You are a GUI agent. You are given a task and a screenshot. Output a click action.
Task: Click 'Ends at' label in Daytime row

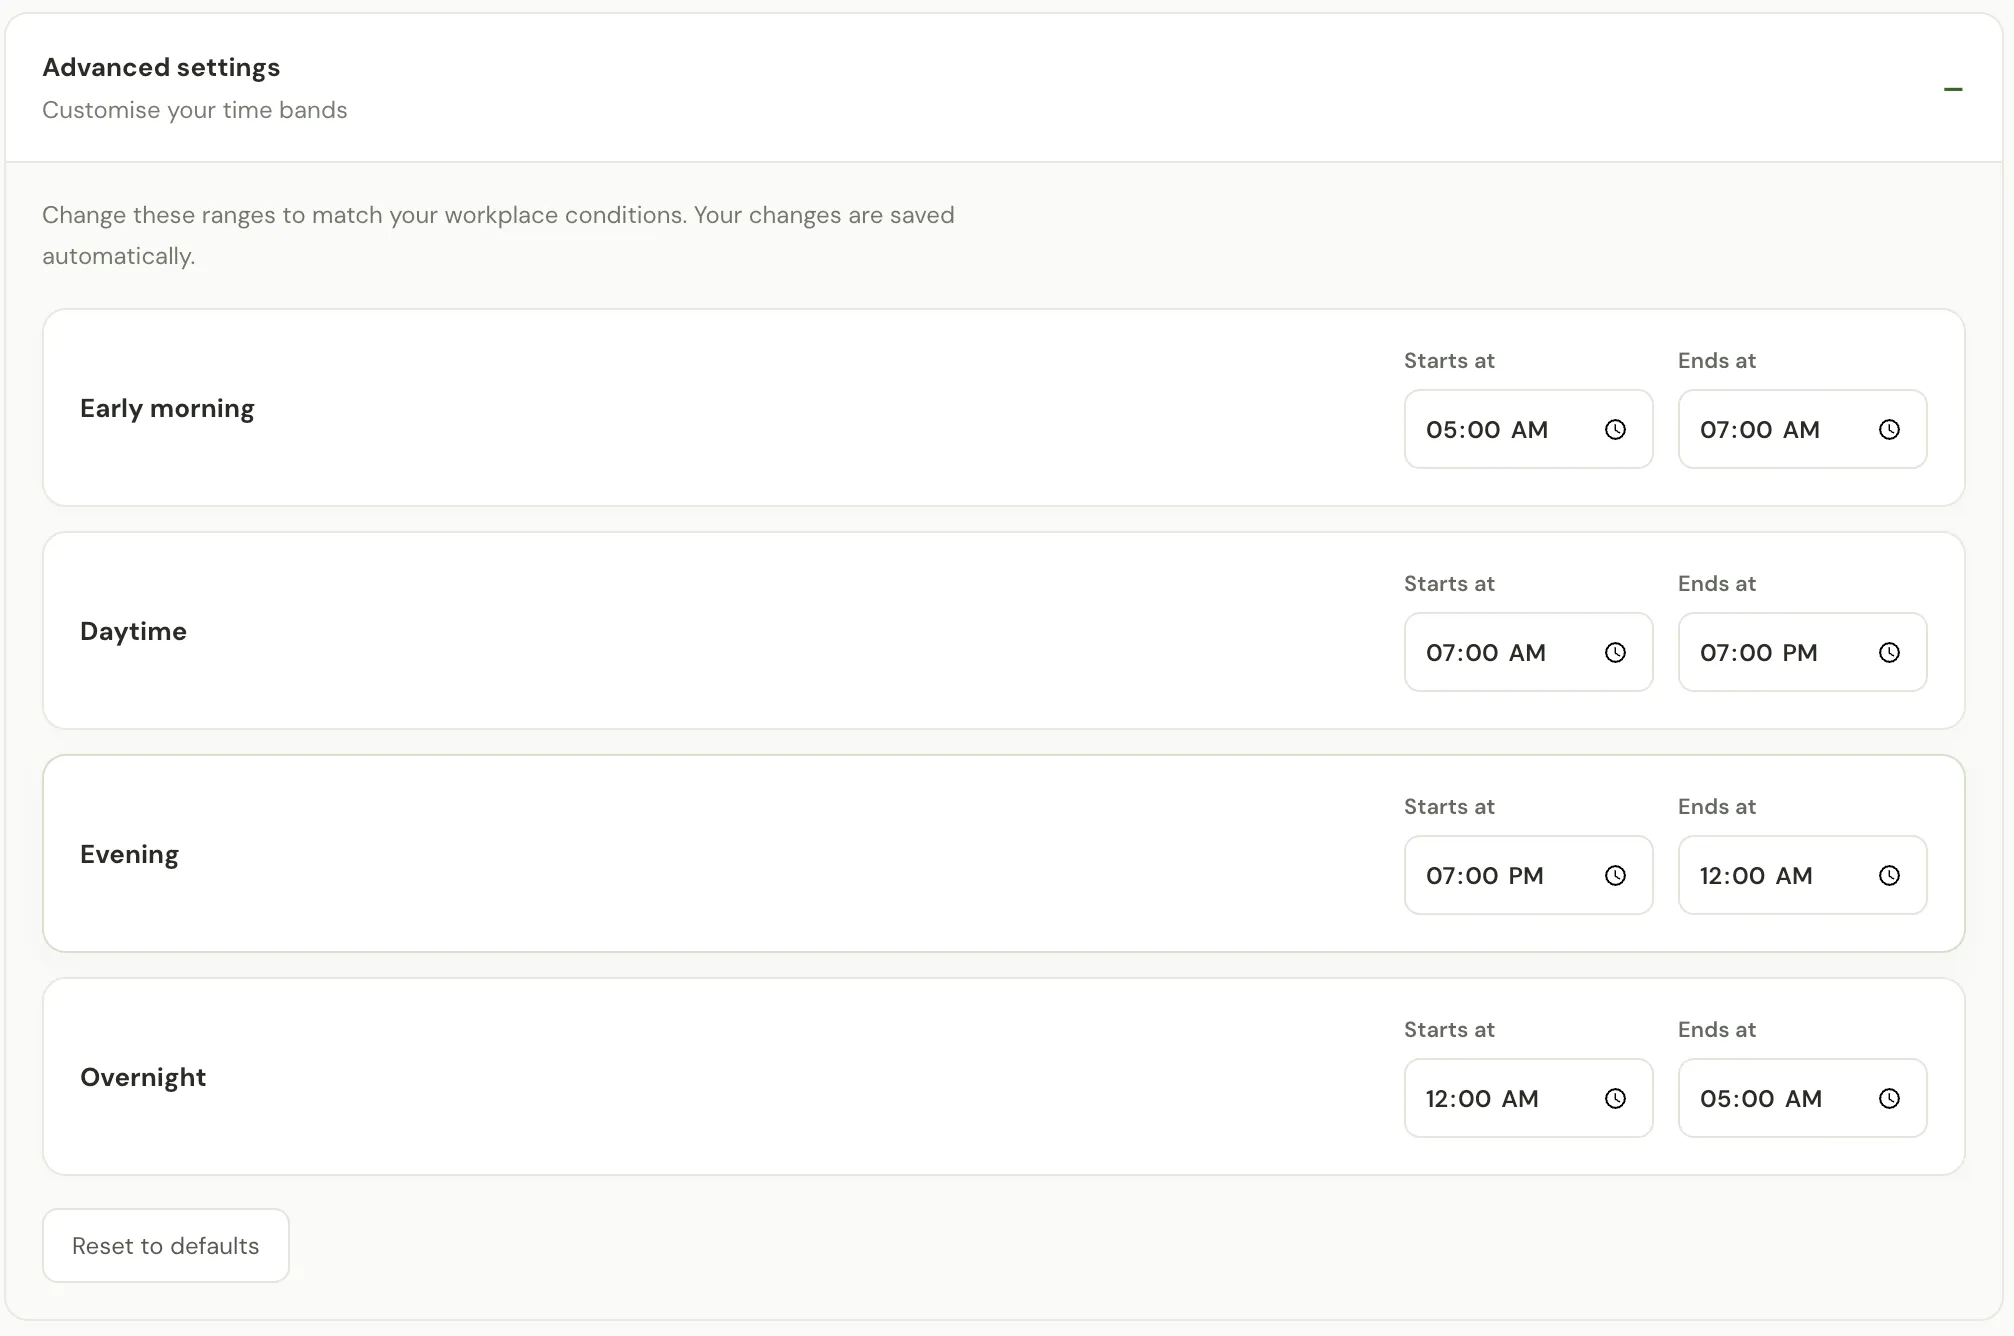click(1717, 584)
